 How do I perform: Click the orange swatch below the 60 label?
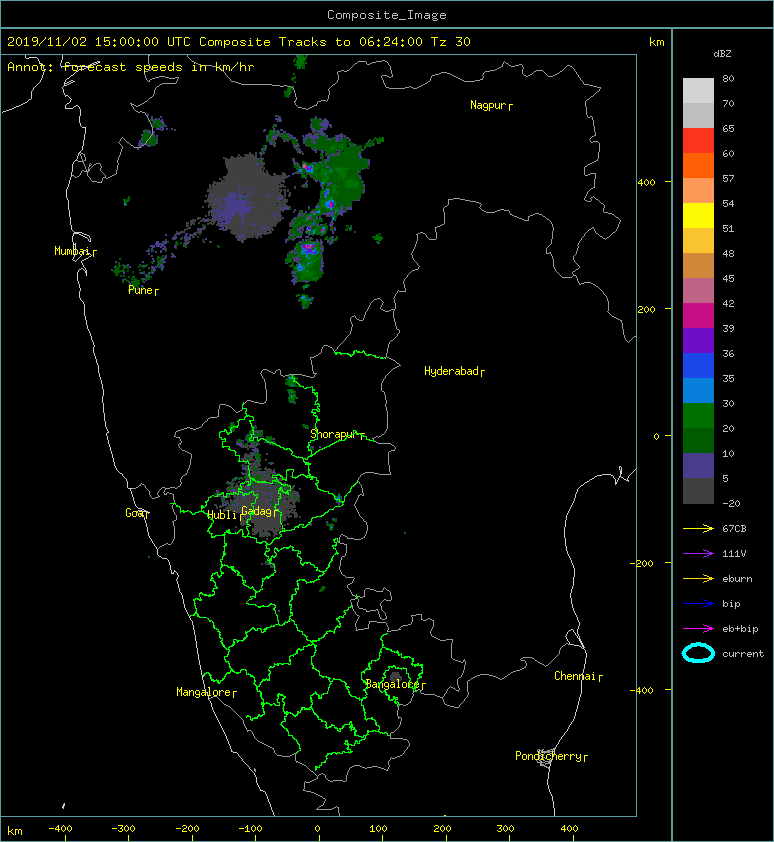(698, 165)
